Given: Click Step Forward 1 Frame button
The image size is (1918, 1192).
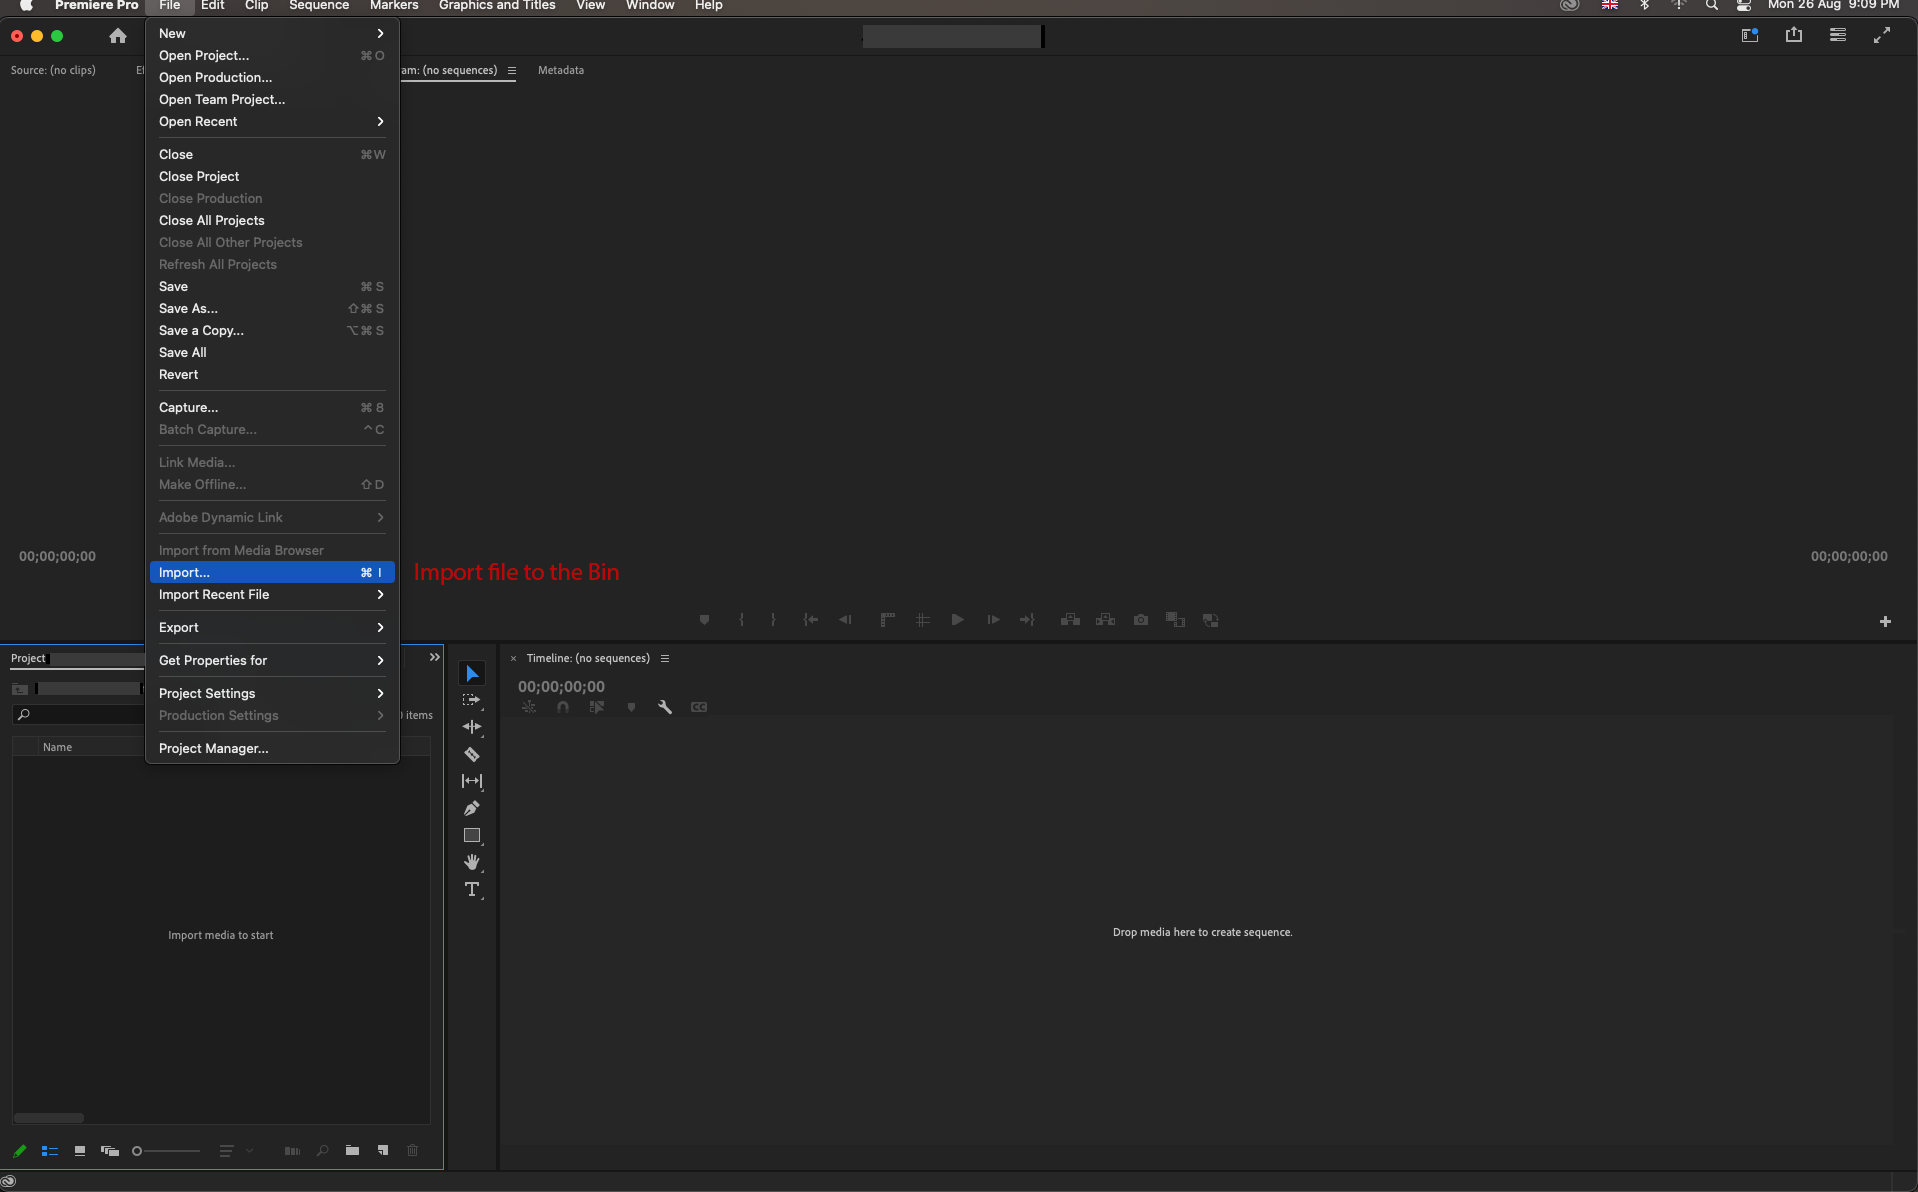Looking at the screenshot, I should pyautogui.click(x=993, y=620).
